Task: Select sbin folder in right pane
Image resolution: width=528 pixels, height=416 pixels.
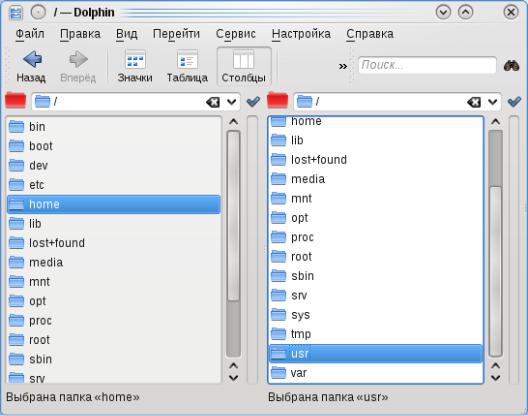Action: tap(376, 276)
